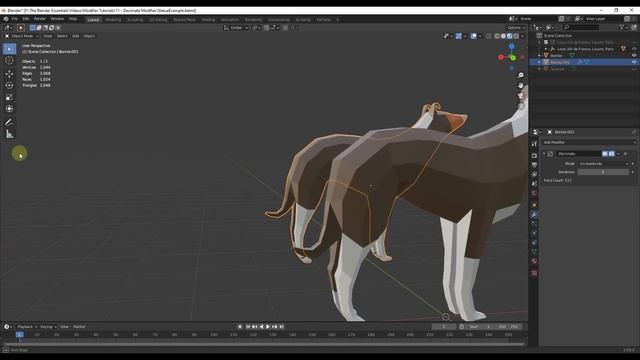Toggle Decimate modifier render display button
This screenshot has width=640, height=360.
tap(611, 154)
